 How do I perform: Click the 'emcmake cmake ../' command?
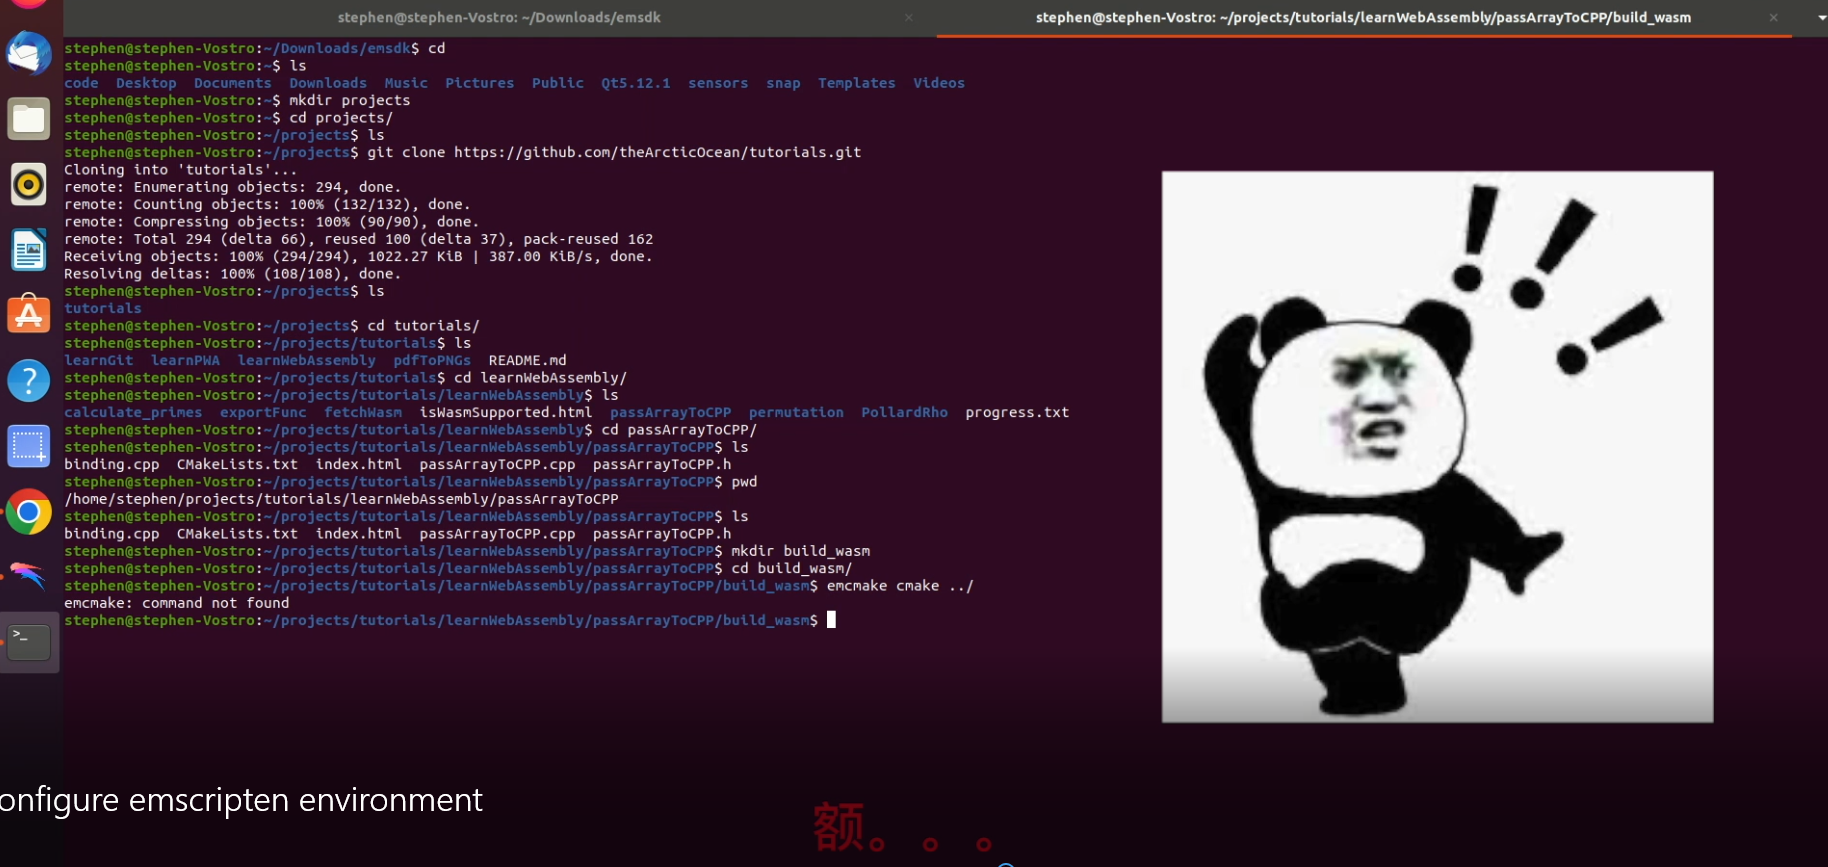click(x=900, y=586)
